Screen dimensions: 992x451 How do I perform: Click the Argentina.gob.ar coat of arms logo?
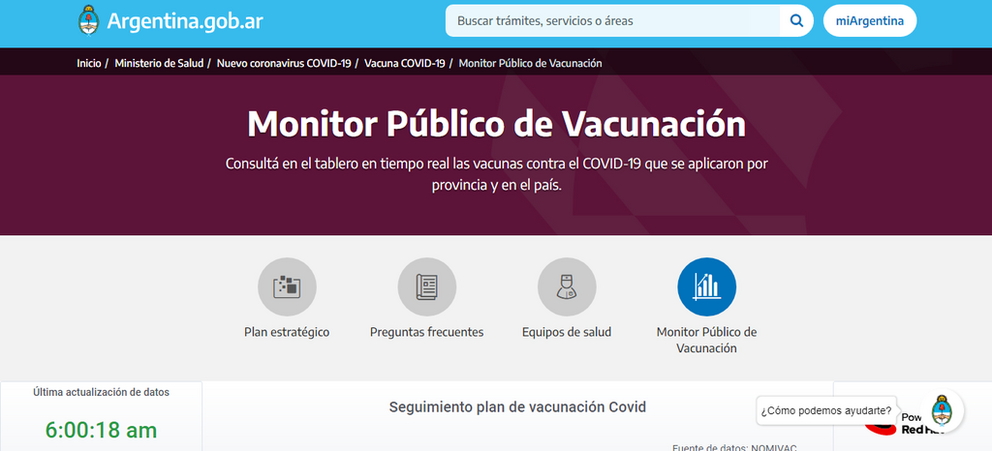[x=89, y=21]
